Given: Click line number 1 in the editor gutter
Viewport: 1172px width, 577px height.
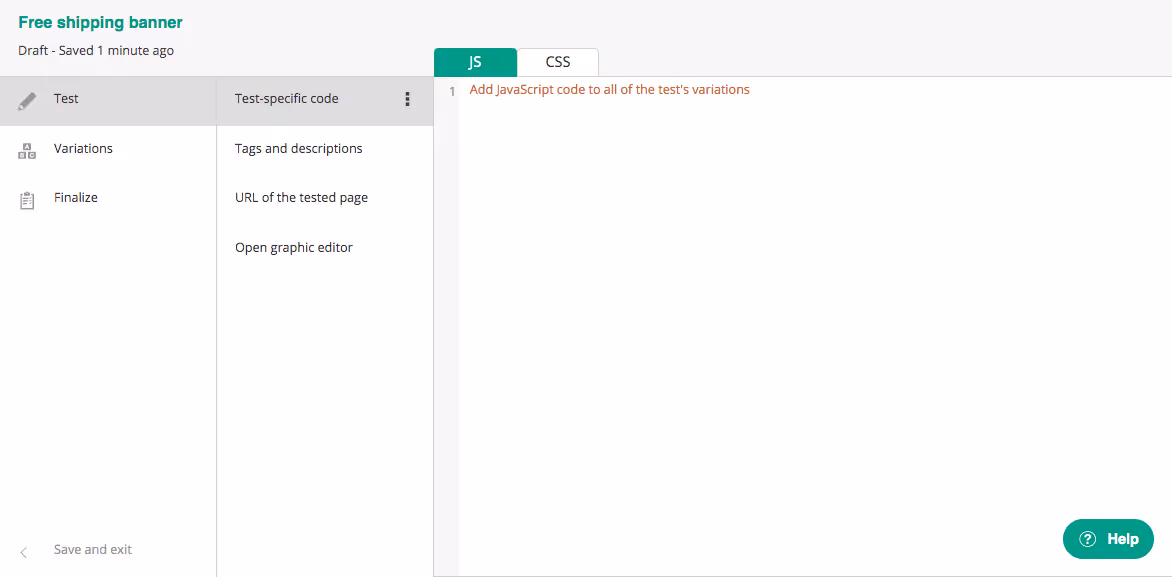Looking at the screenshot, I should (452, 91).
